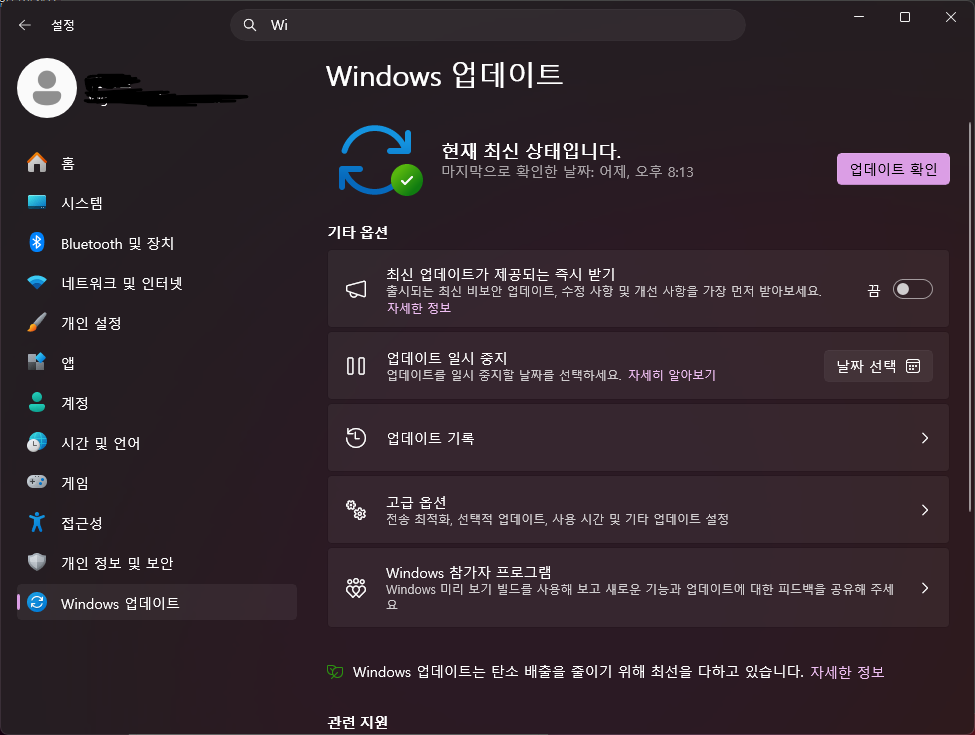
Task: Click the 게임 controller icon
Action: click(37, 482)
